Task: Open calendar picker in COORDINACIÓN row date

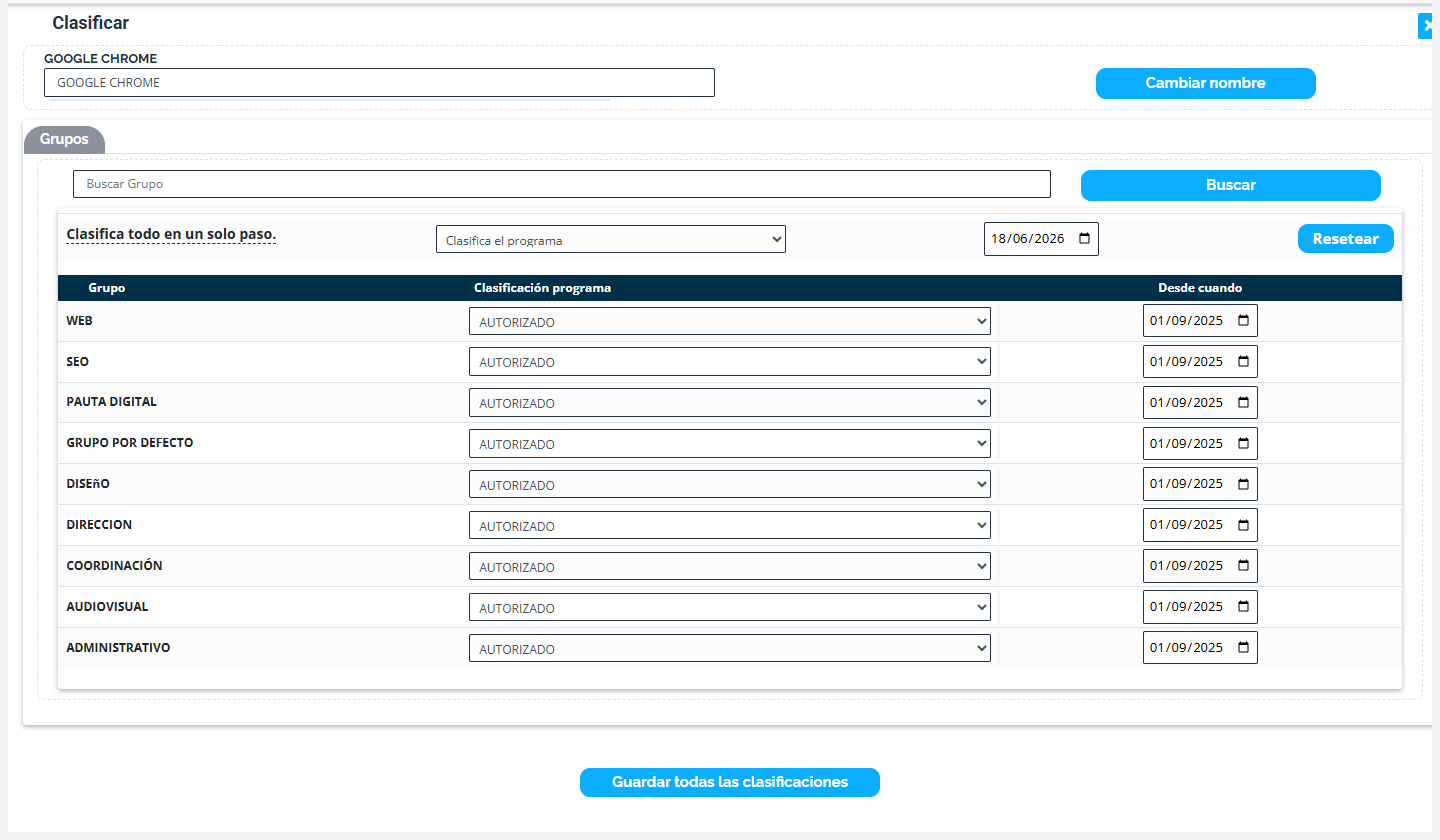Action: [x=1243, y=566]
